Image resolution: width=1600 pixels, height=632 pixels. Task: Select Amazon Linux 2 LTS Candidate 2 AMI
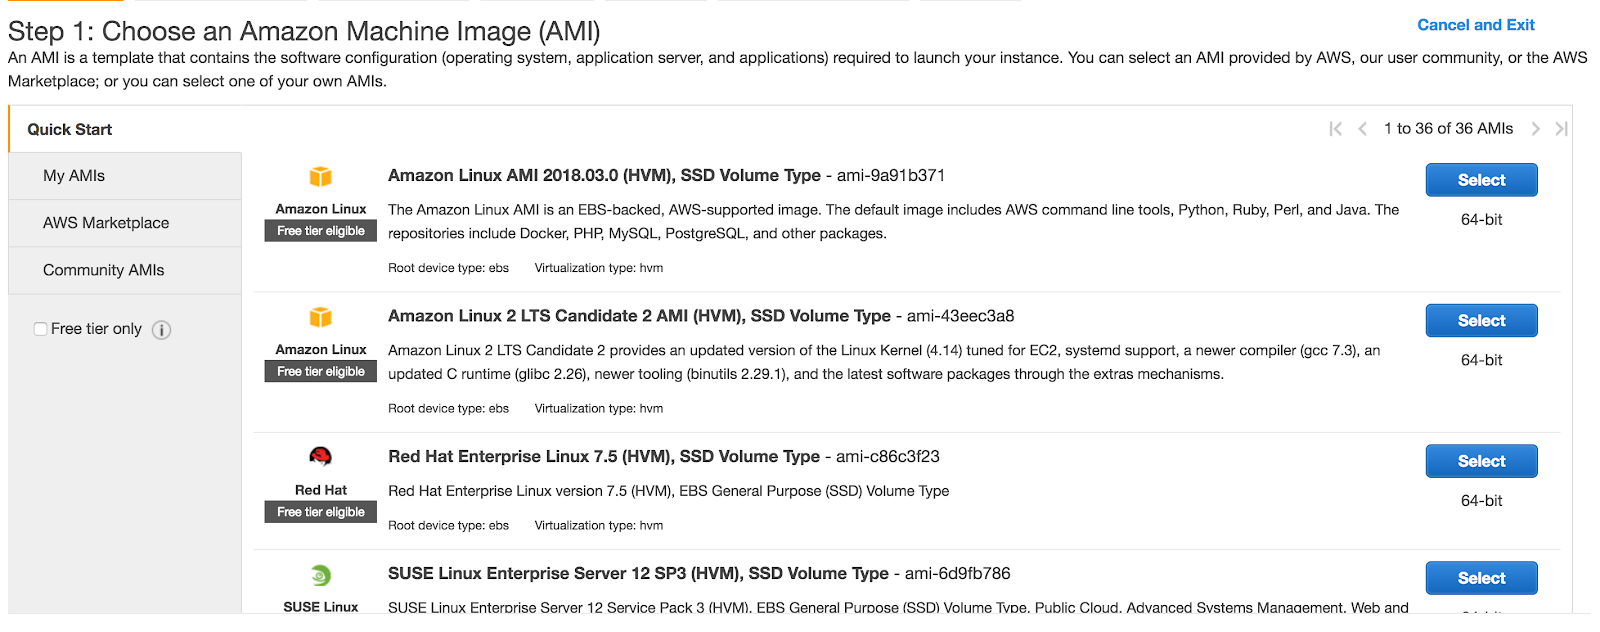[x=1481, y=321]
